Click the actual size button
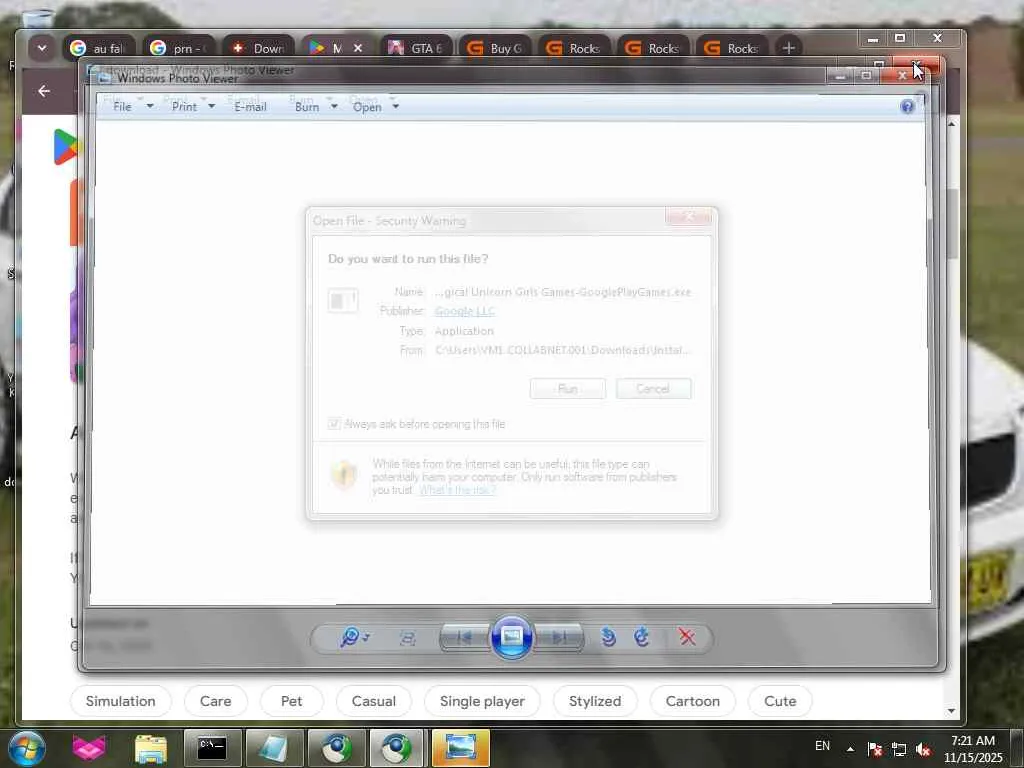Image resolution: width=1024 pixels, height=768 pixels. point(408,638)
